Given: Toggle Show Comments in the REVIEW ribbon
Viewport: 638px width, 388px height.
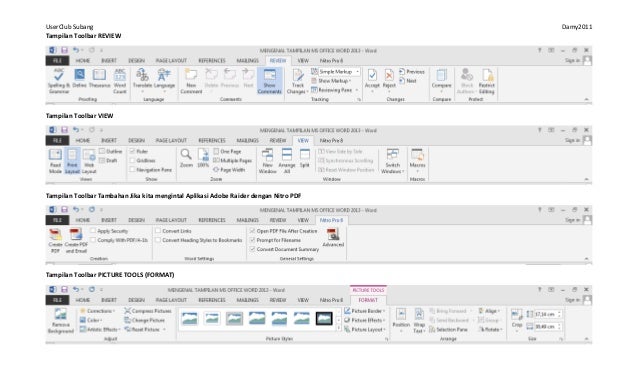Looking at the screenshot, I should (269, 81).
